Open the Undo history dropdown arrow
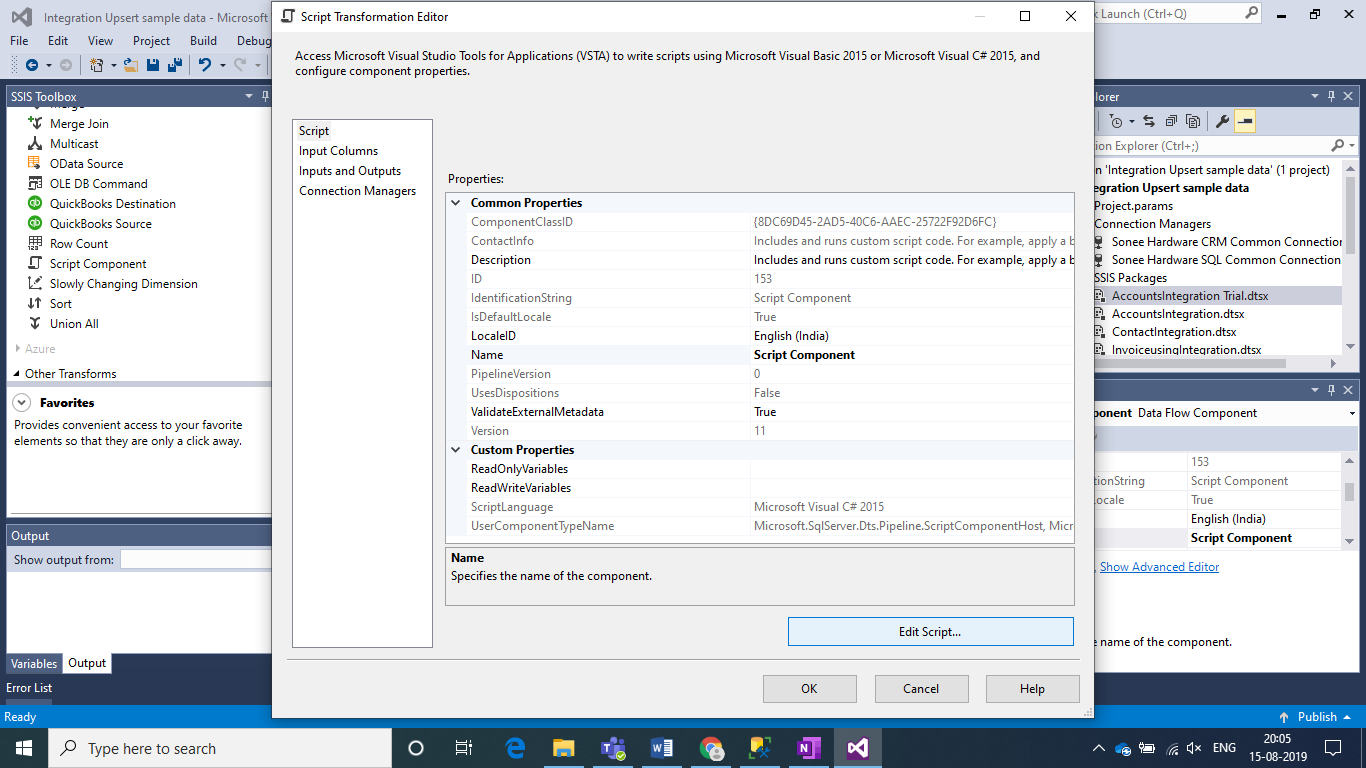This screenshot has width=1366, height=768. (x=221, y=65)
